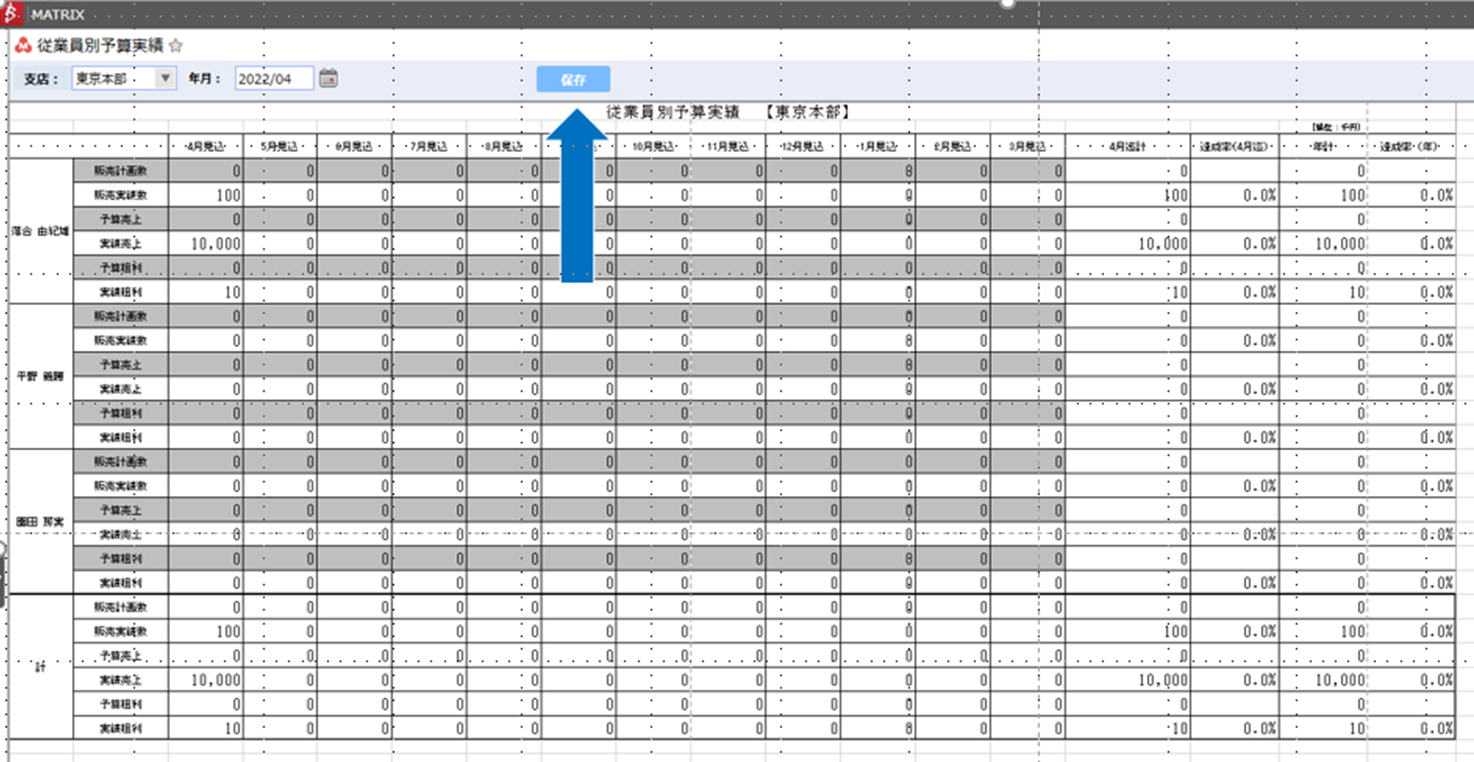Click 落合's 販売実績数 cell under 5月見込

tap(280, 195)
